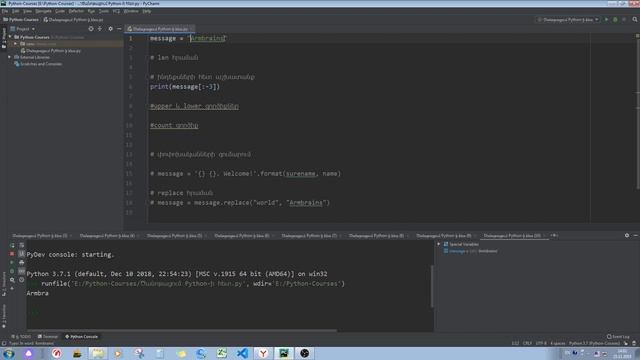The height and width of the screenshot is (360, 640).
Task: Switch to the TODO tool window
Action: (21, 337)
